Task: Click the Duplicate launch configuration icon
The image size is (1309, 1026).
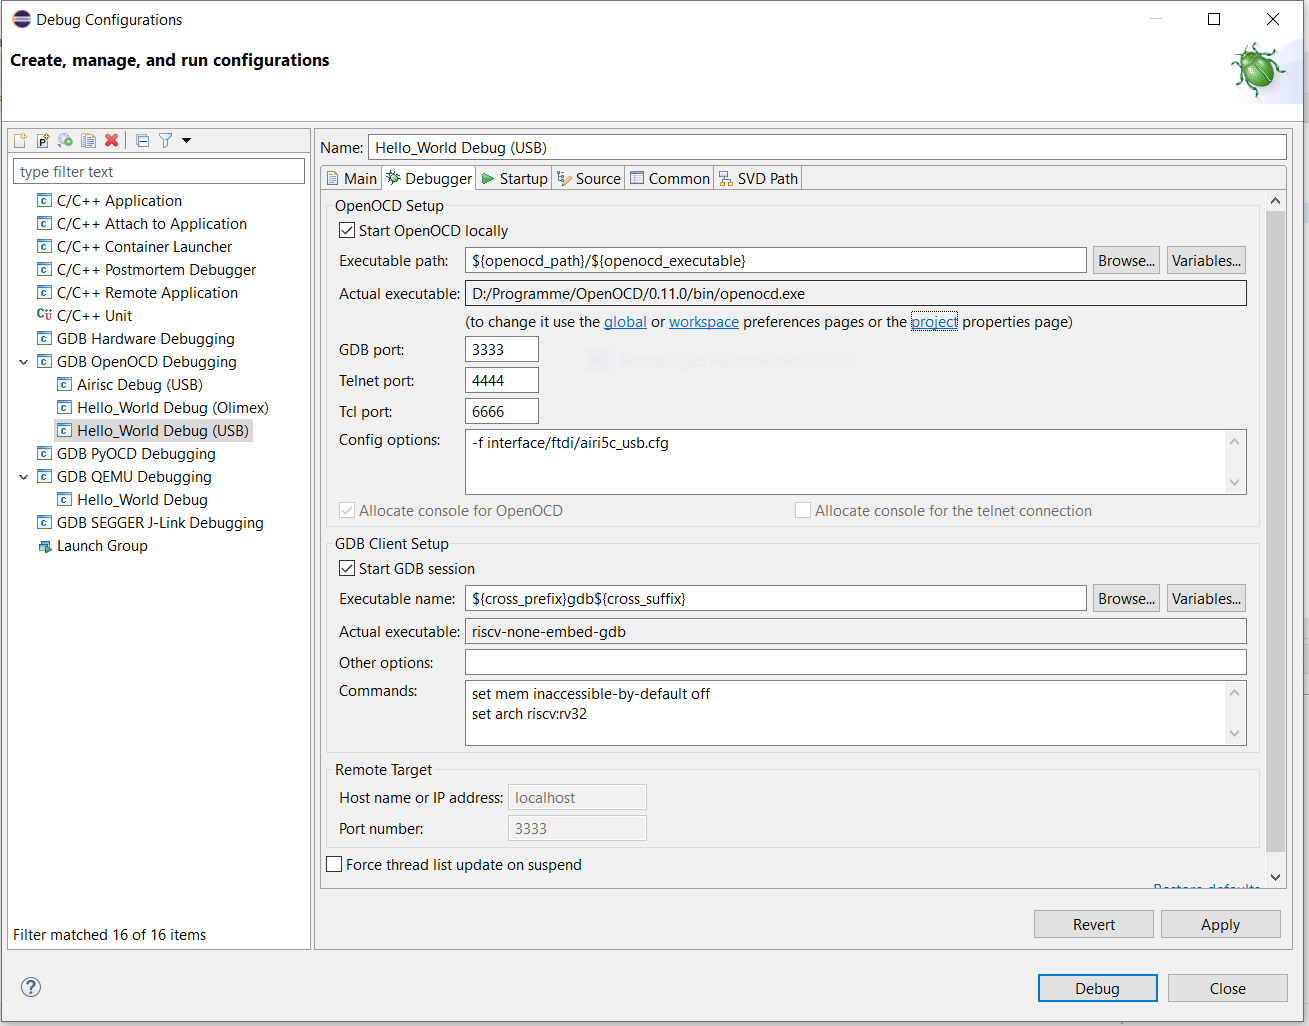Action: pos(89,141)
